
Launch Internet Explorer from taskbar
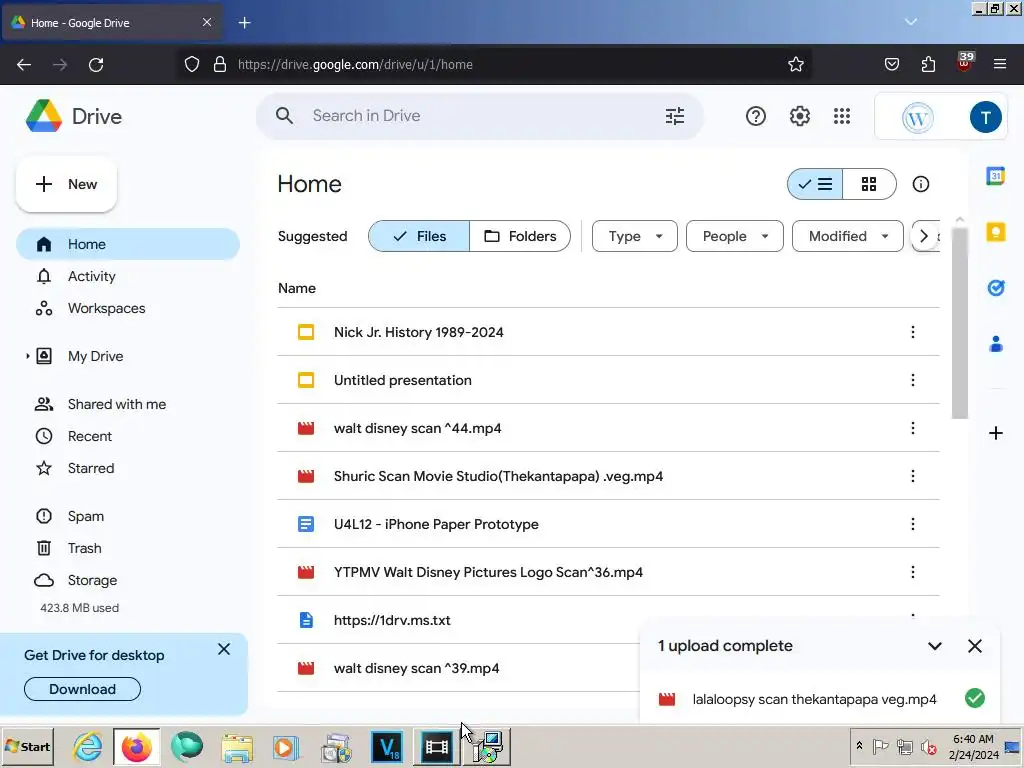(87, 747)
